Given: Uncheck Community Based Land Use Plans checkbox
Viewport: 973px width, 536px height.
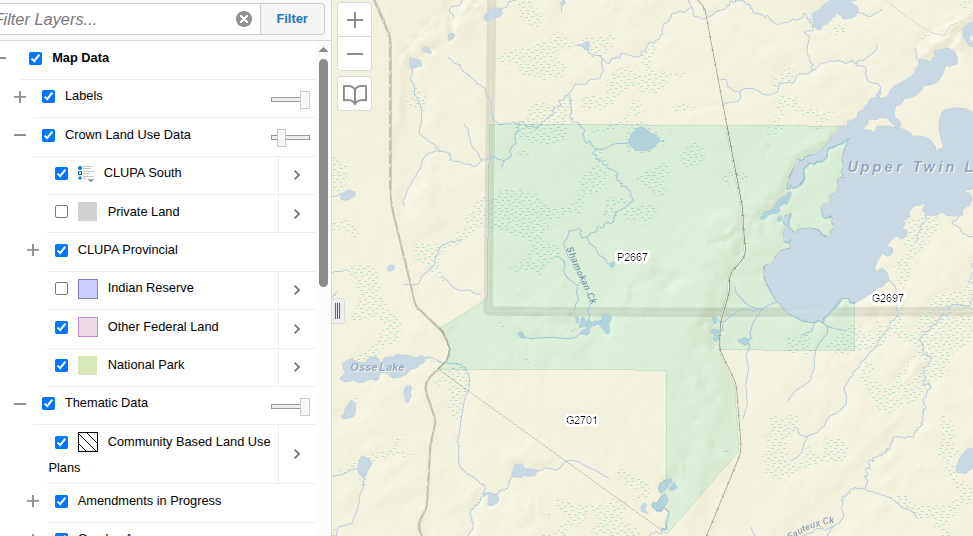Looking at the screenshot, I should 61,442.
